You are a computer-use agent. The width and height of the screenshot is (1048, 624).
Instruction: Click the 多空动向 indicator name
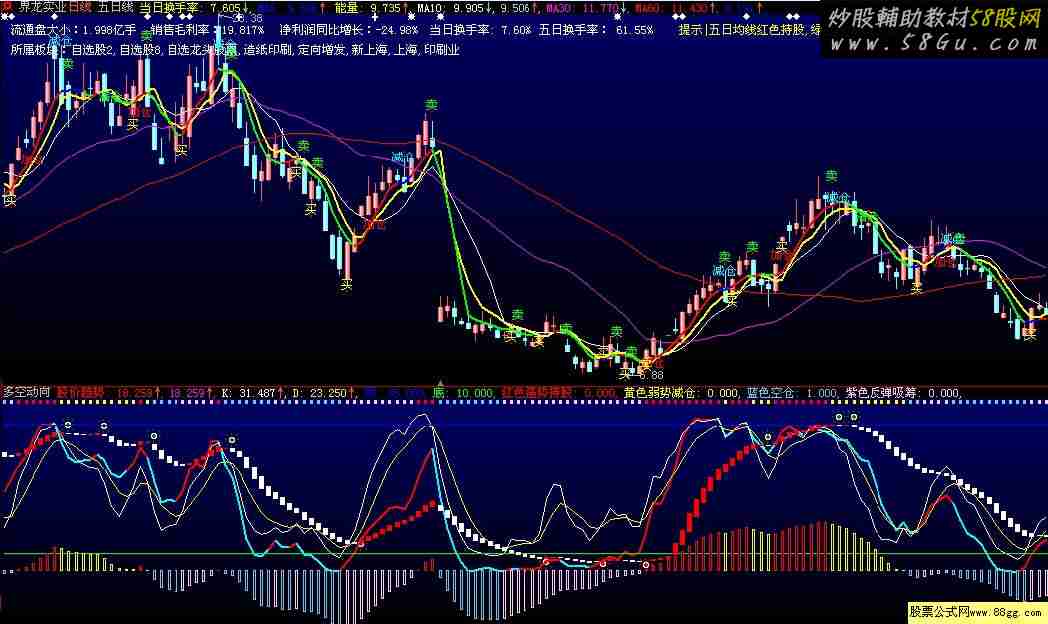(24, 393)
